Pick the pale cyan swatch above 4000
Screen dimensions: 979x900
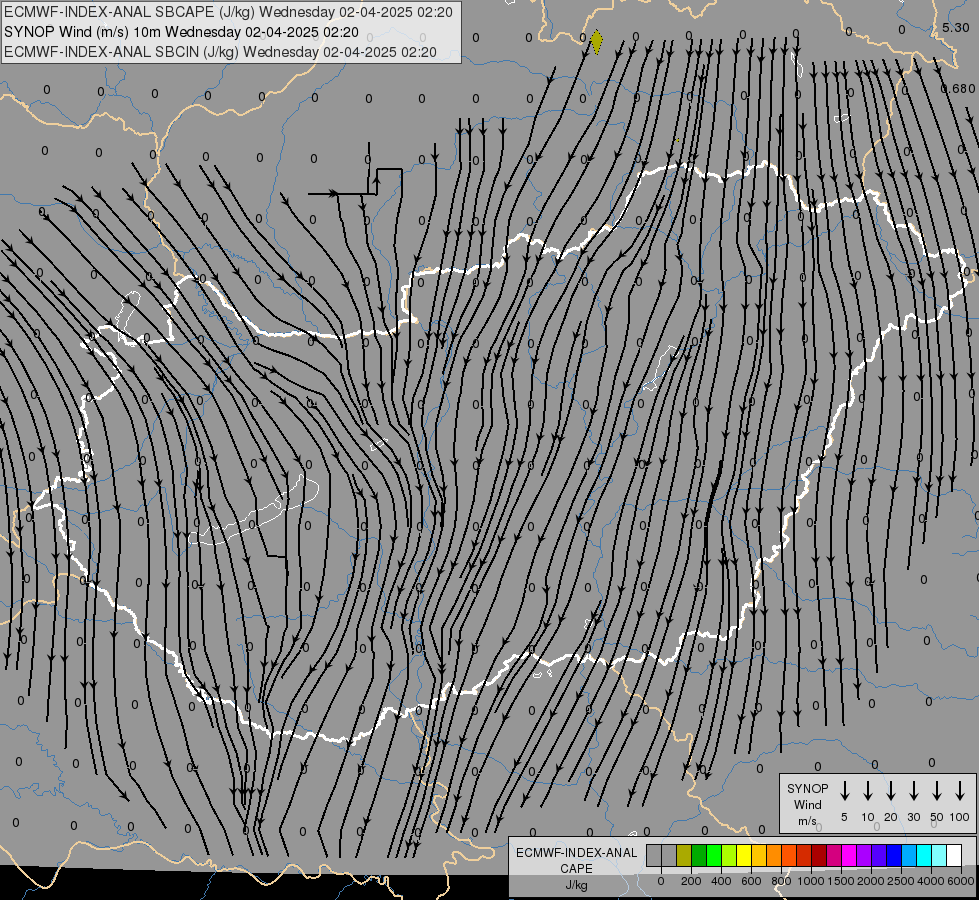coord(939,855)
